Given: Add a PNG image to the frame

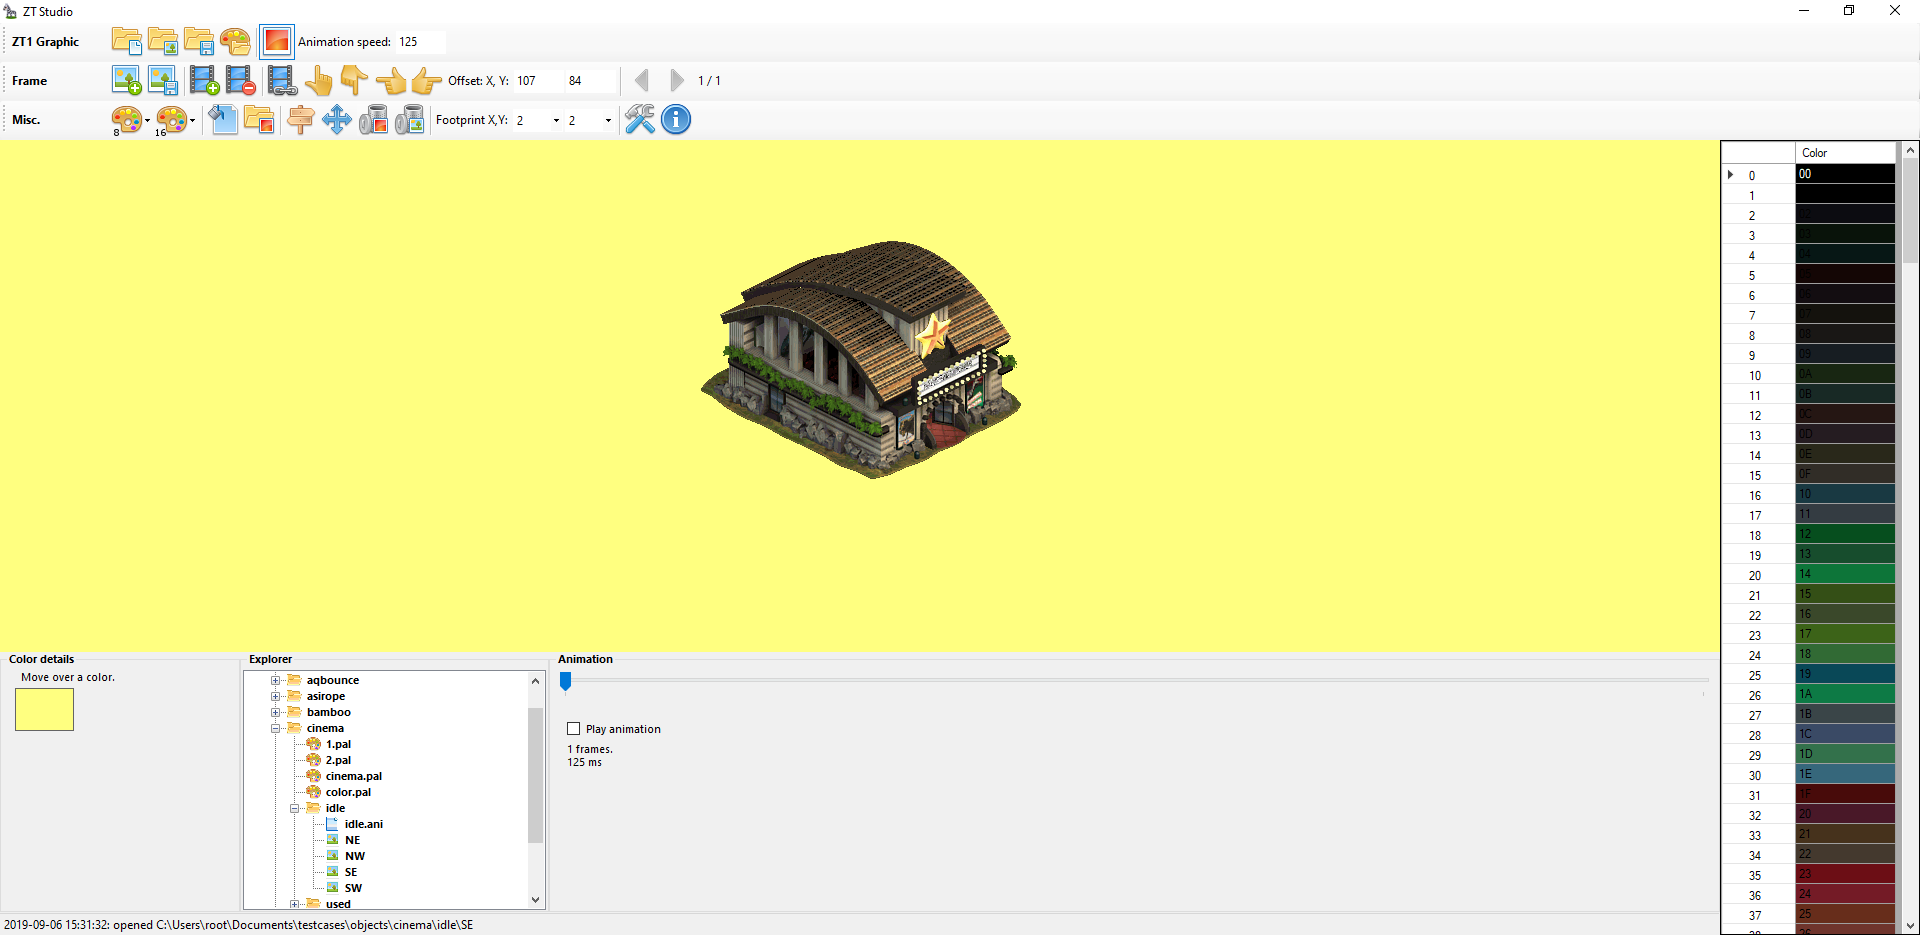Looking at the screenshot, I should 126,80.
